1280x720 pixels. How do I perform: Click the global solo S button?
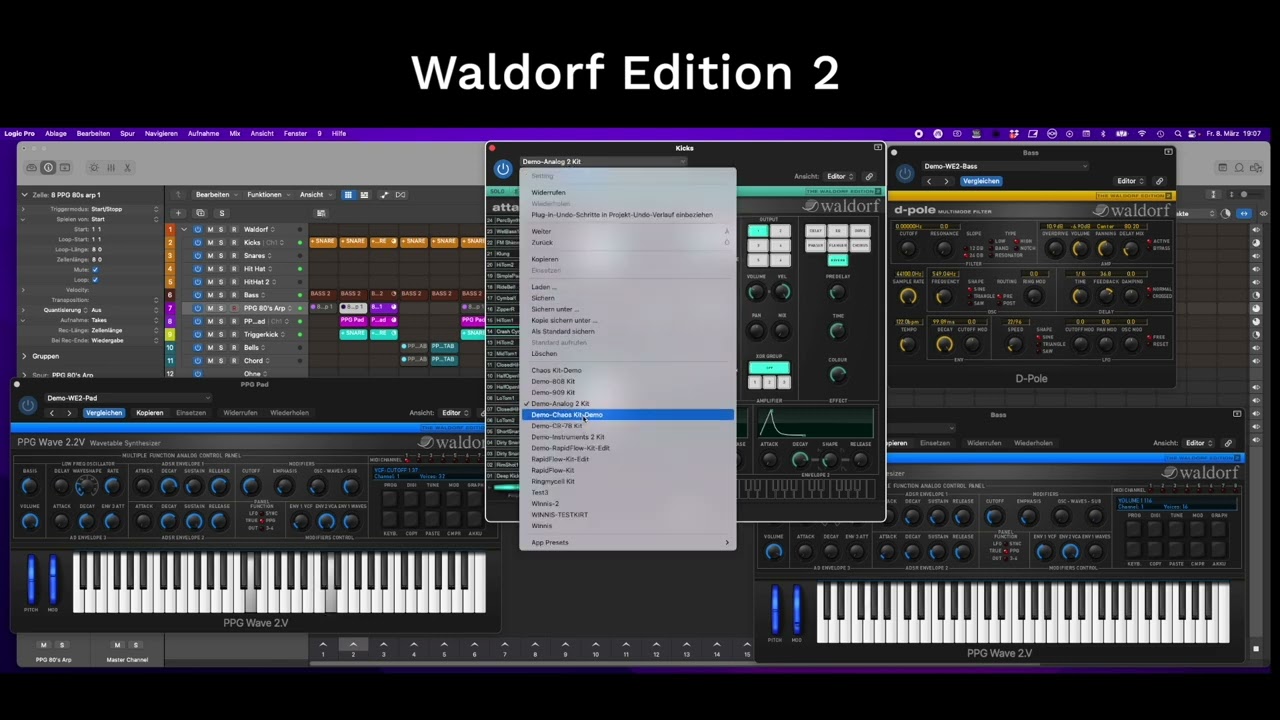(x=221, y=213)
